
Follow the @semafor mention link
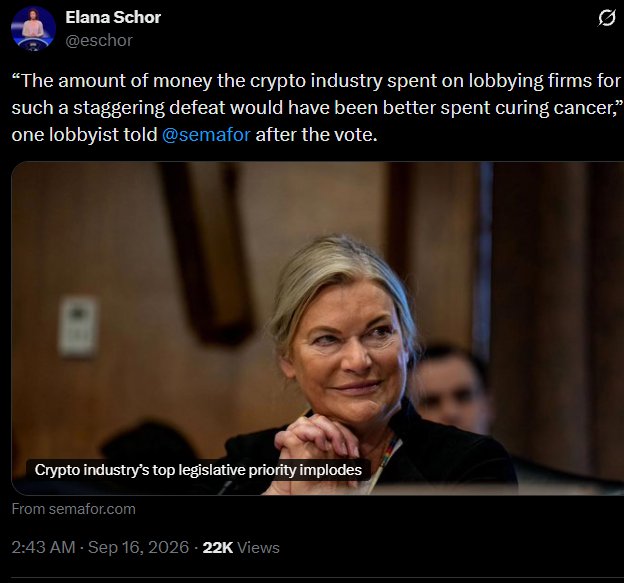[206, 135]
